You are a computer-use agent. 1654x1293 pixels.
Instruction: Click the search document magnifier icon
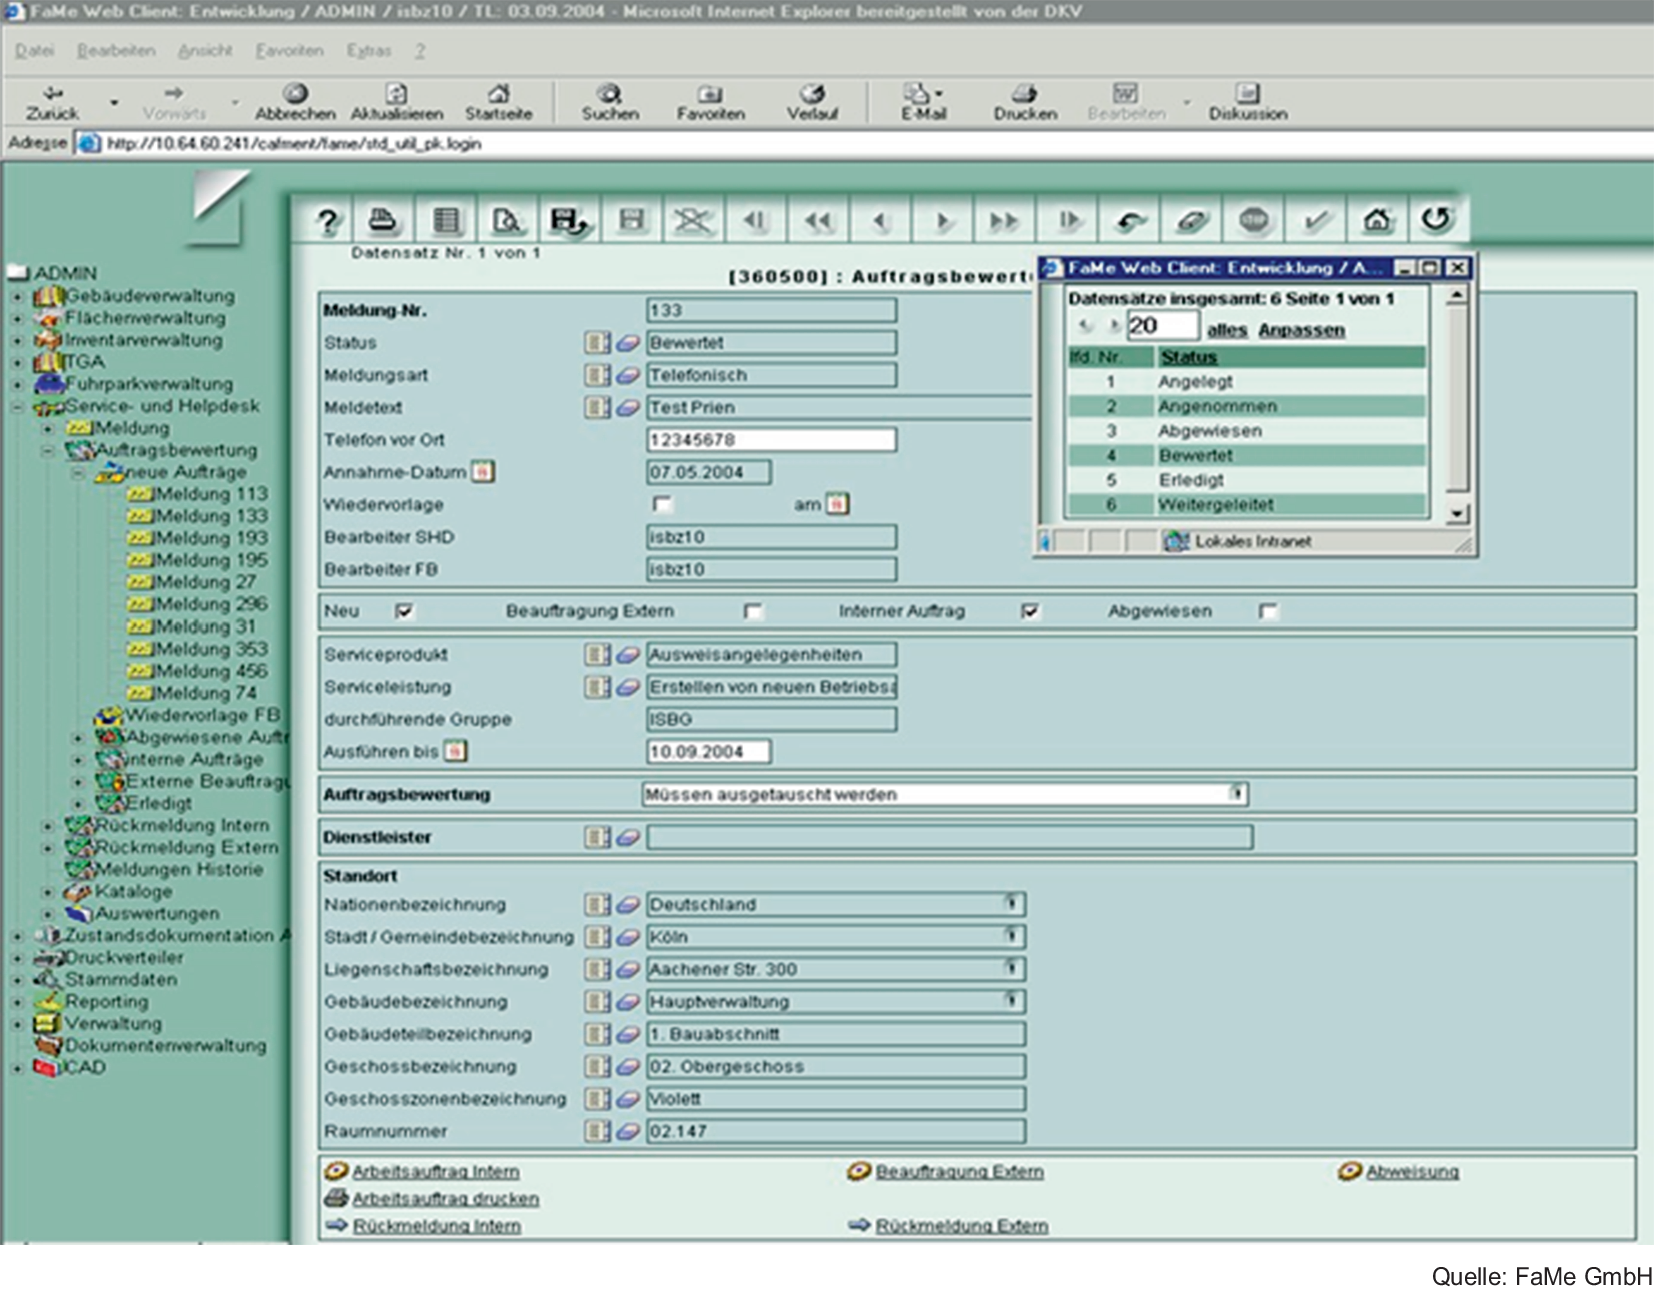(508, 220)
